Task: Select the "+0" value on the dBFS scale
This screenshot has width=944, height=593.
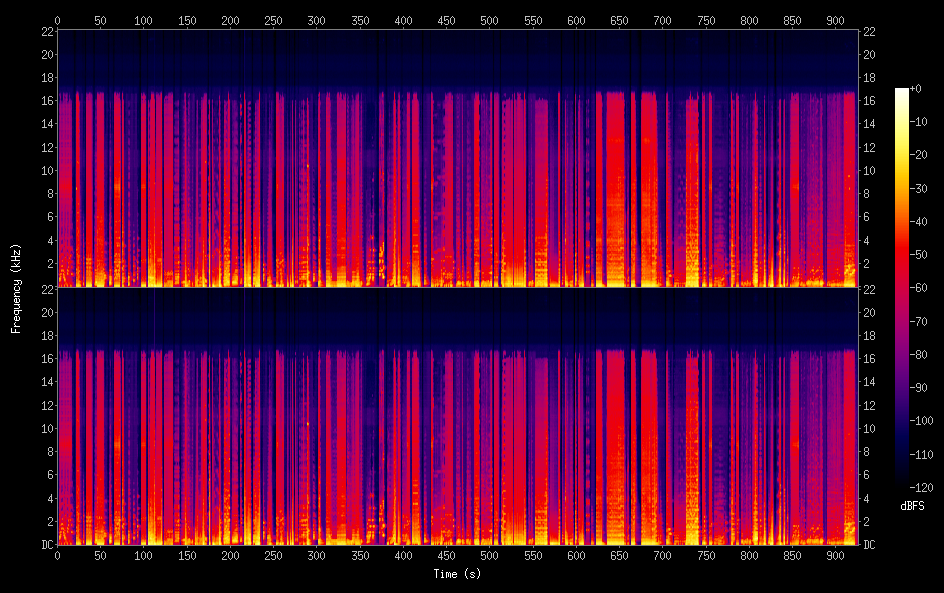Action: coord(918,89)
